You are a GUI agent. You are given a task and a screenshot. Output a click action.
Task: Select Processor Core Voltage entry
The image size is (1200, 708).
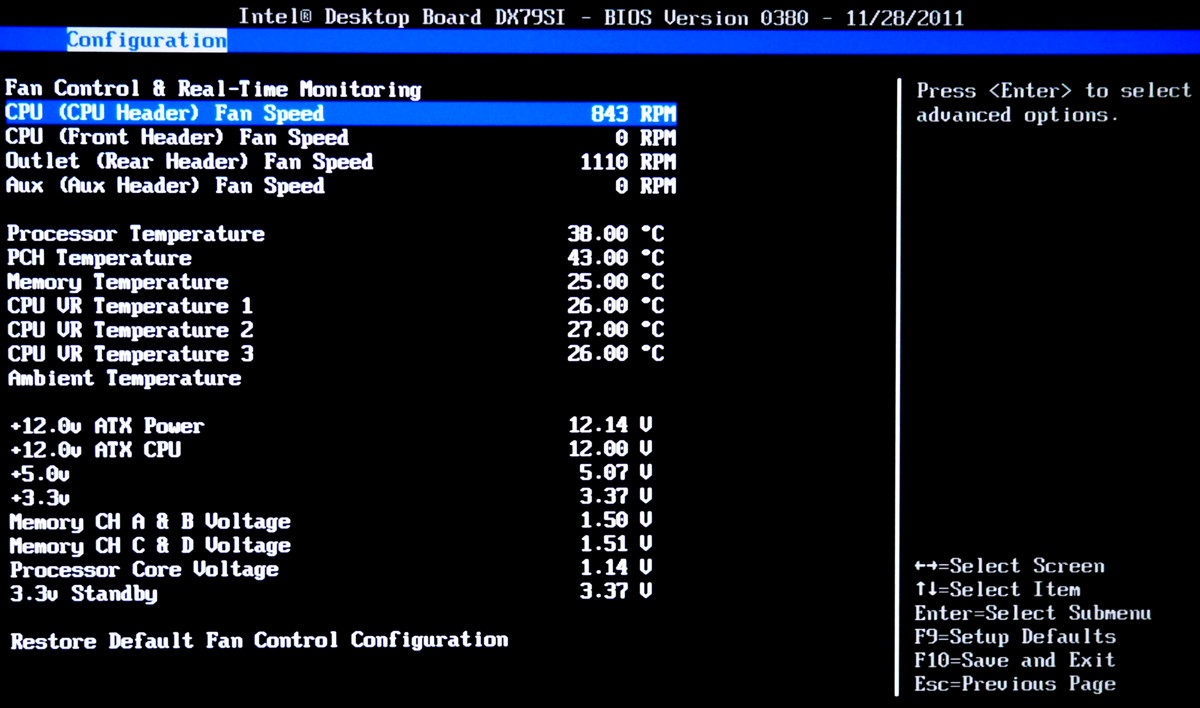[x=144, y=570]
